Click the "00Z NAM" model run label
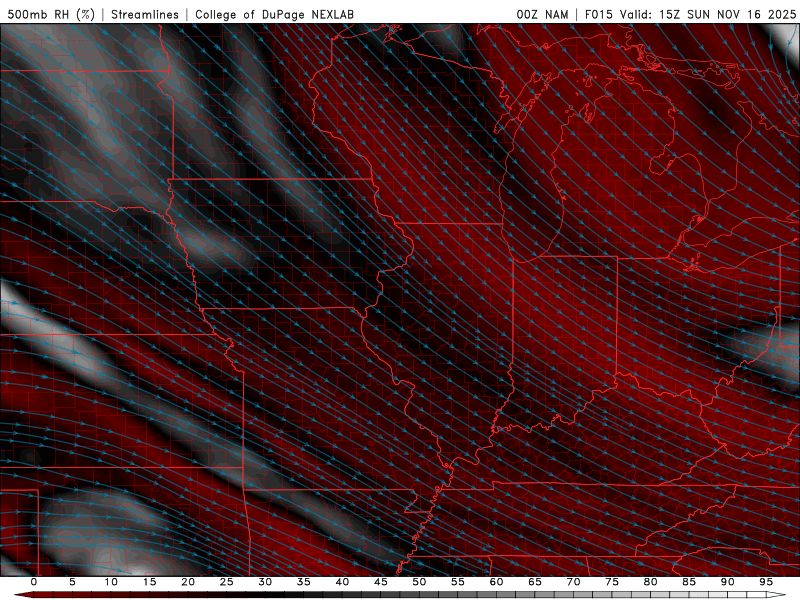Viewport: 800px width, 600px height. 542,14
